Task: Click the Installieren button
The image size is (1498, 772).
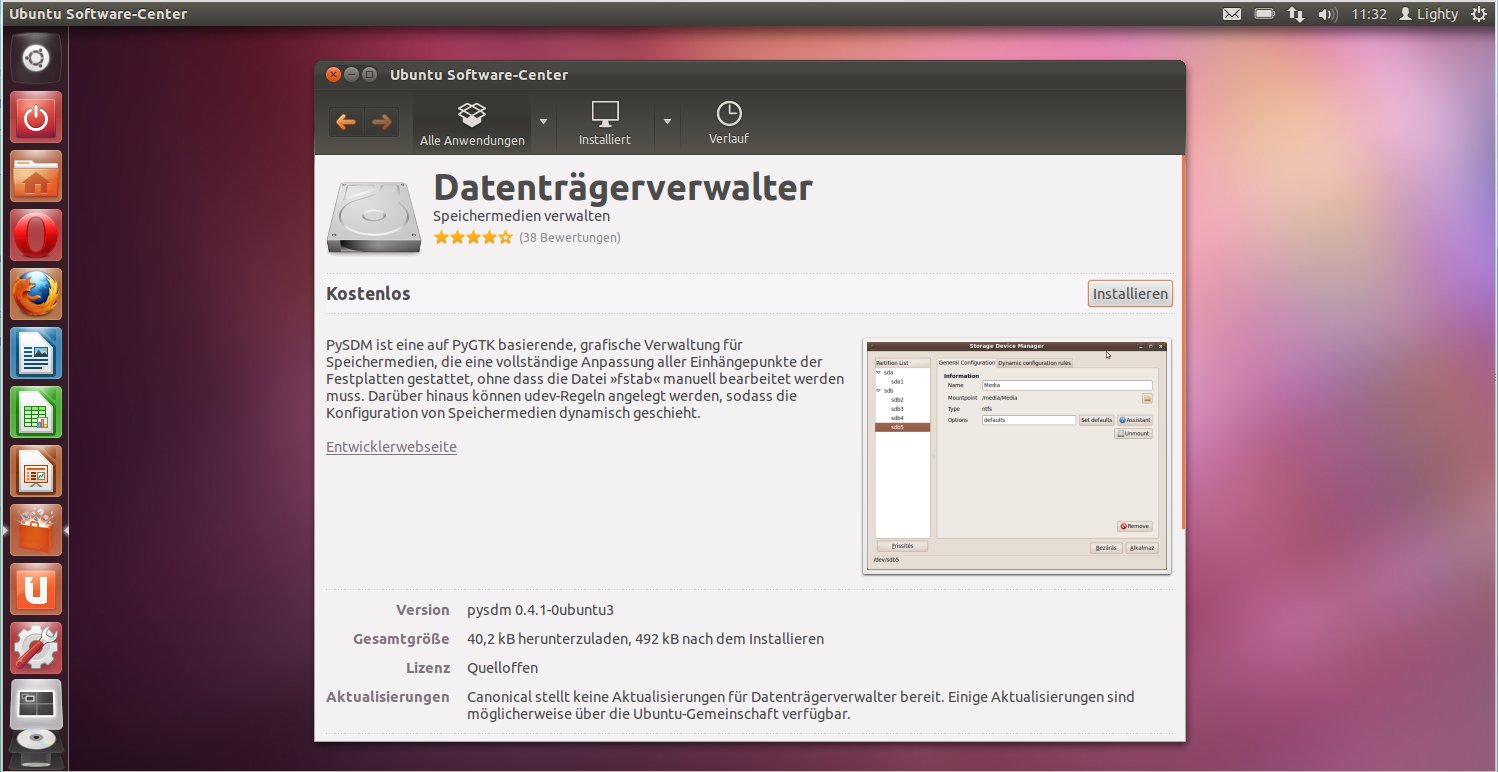Action: 1130,294
